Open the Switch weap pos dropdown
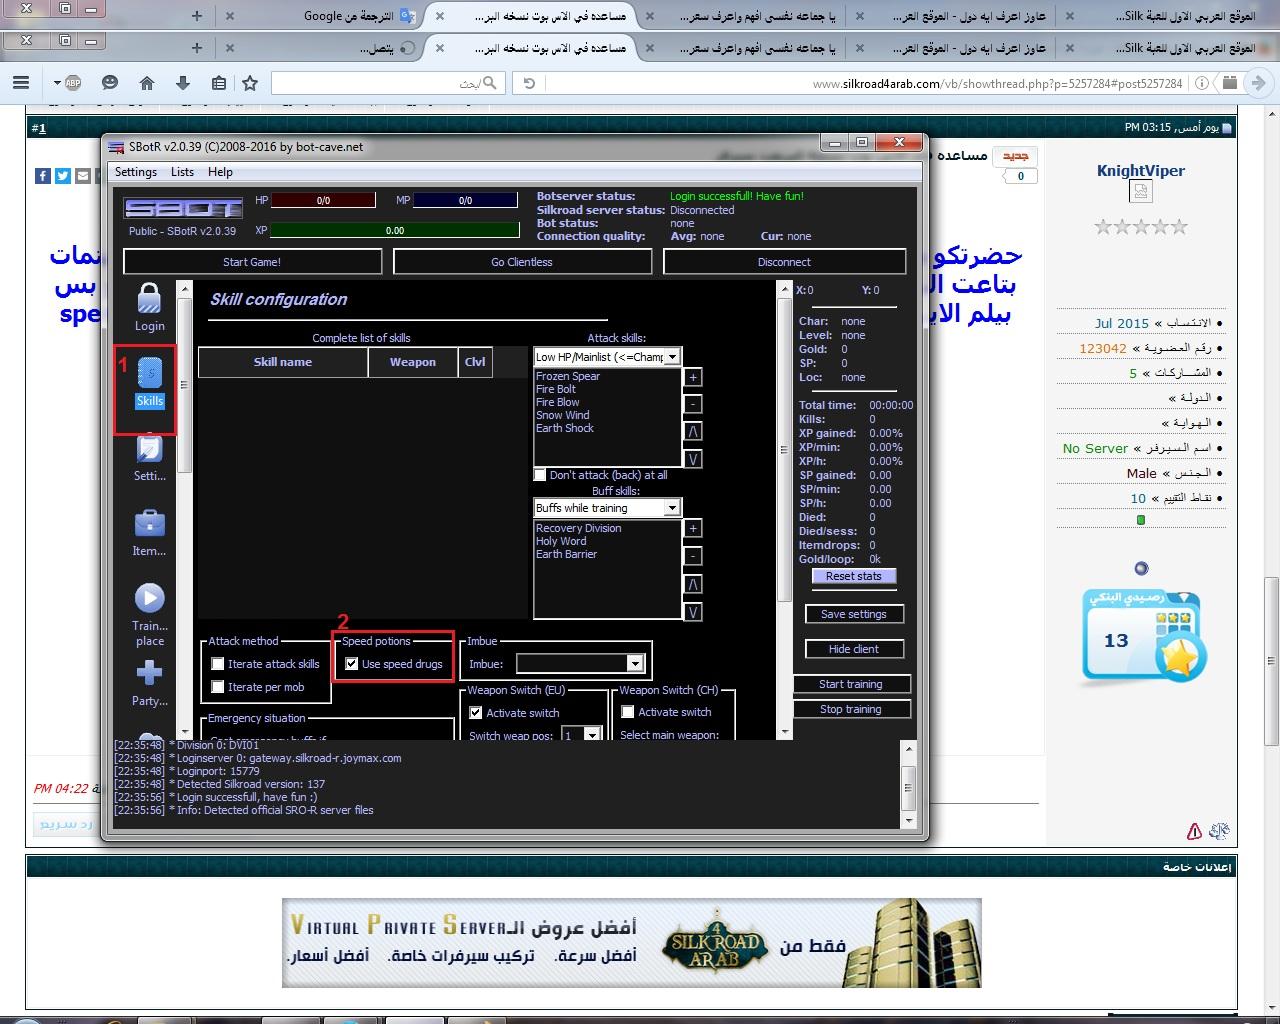 pyautogui.click(x=592, y=735)
